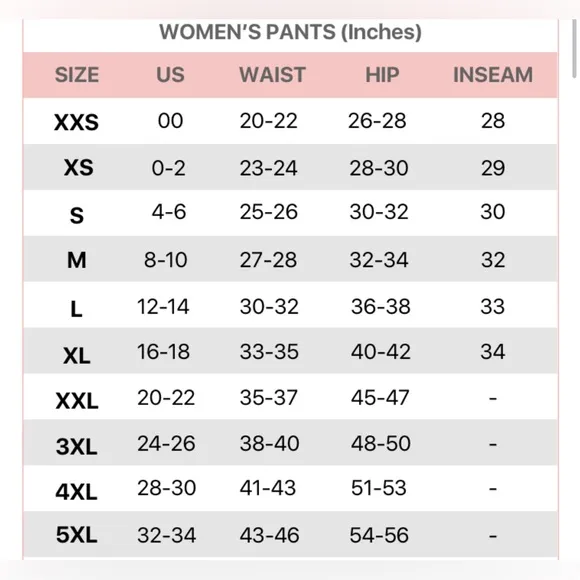Click the XS size label
580x580 pixels.
78,168
